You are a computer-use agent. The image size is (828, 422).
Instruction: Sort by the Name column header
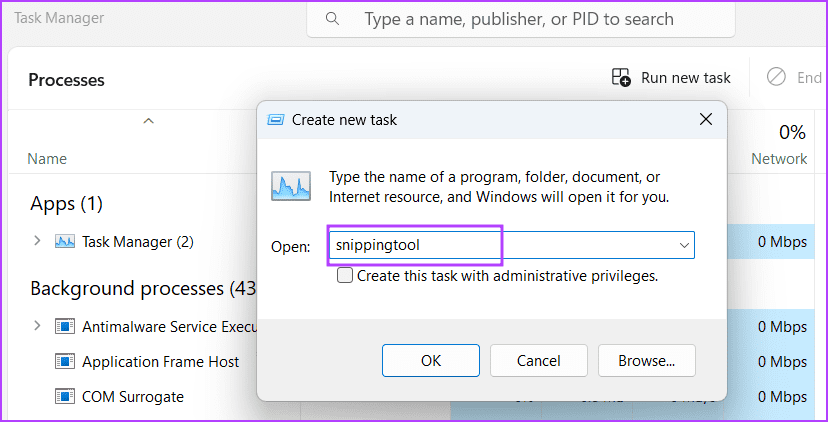47,159
